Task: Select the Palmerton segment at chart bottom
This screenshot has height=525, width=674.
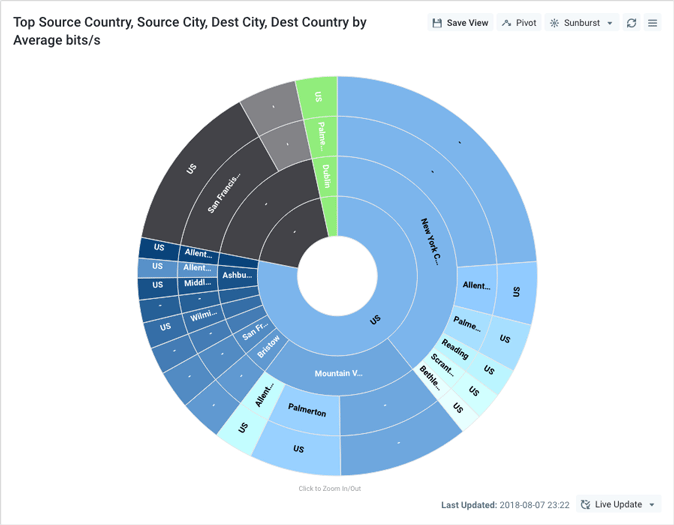Action: [307, 411]
